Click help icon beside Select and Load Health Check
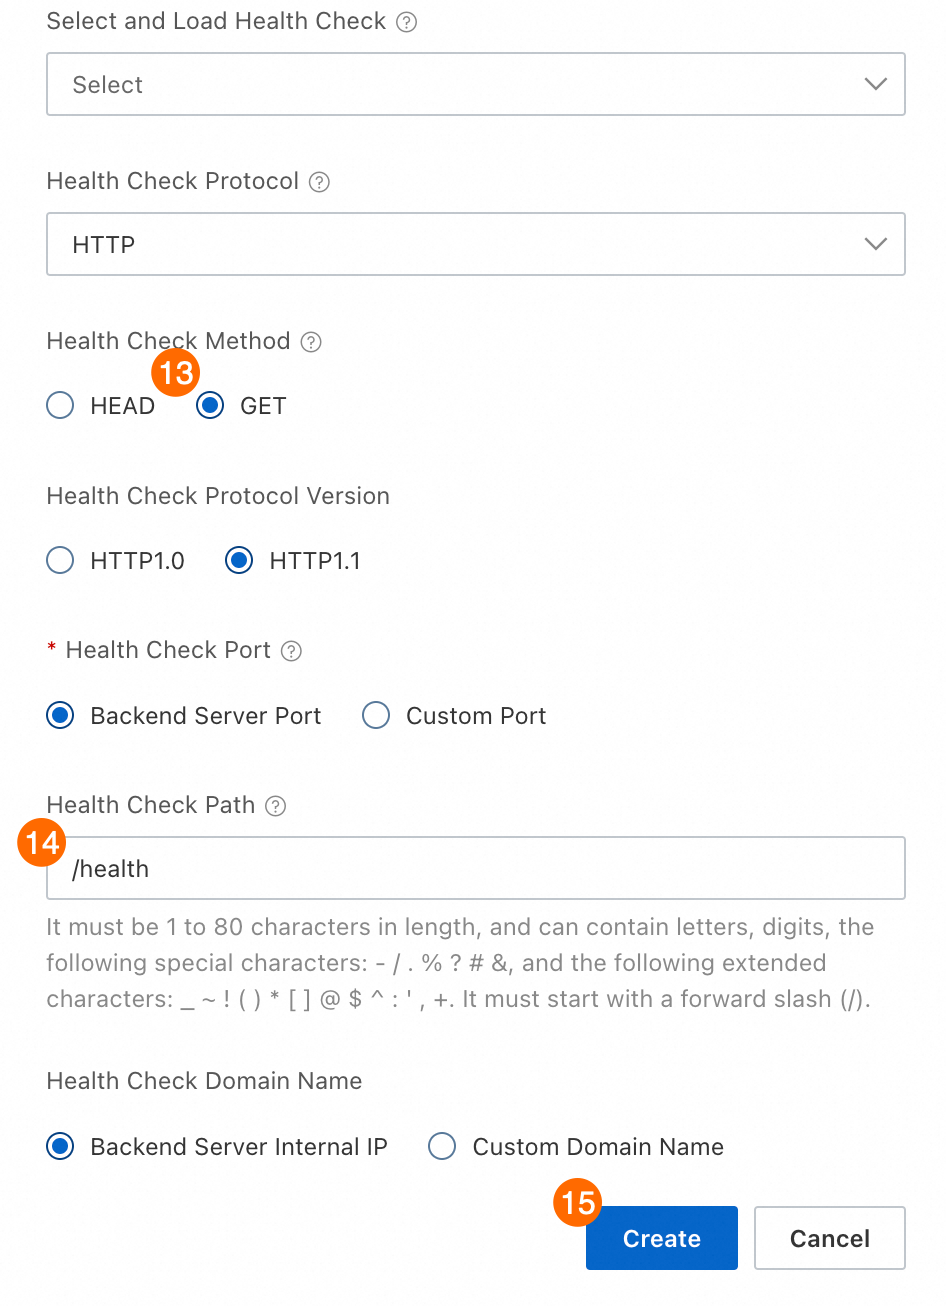 [406, 22]
